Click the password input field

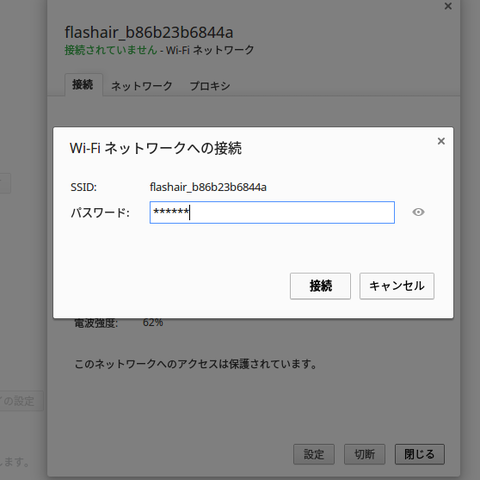click(x=272, y=212)
